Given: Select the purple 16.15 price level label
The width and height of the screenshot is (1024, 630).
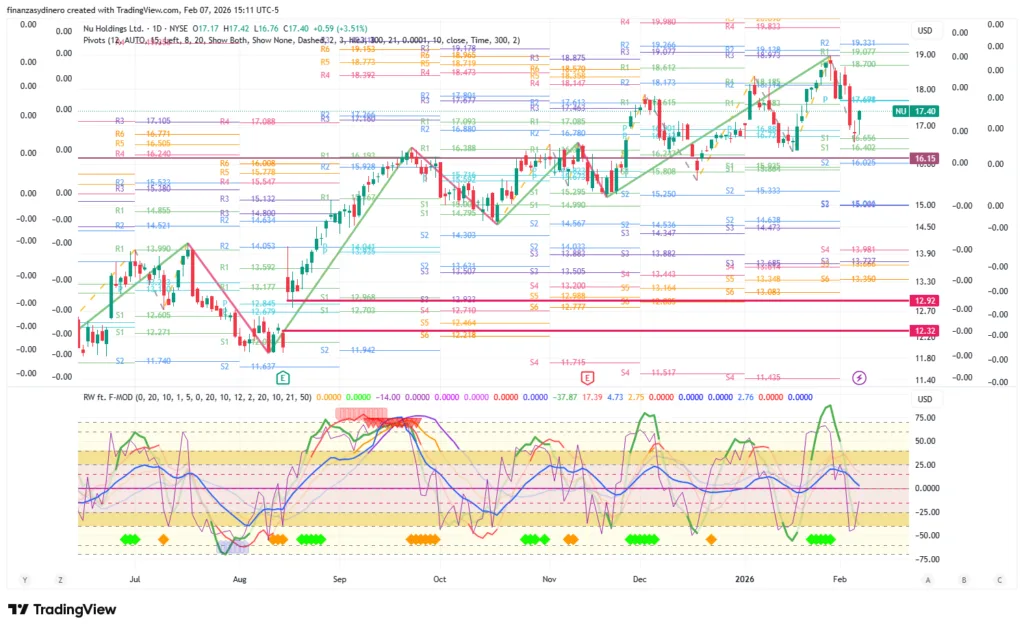Looking at the screenshot, I should pos(923,159).
